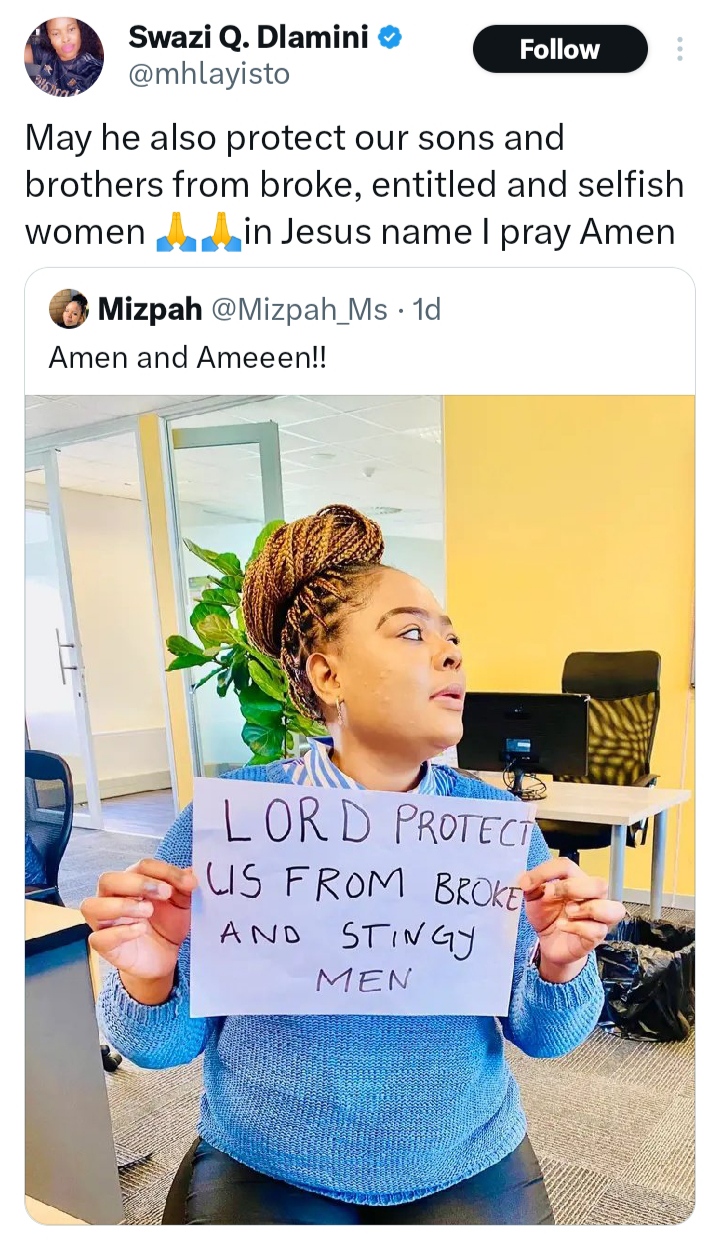Click the blue verified badge
The image size is (711, 1243).
(x=391, y=39)
